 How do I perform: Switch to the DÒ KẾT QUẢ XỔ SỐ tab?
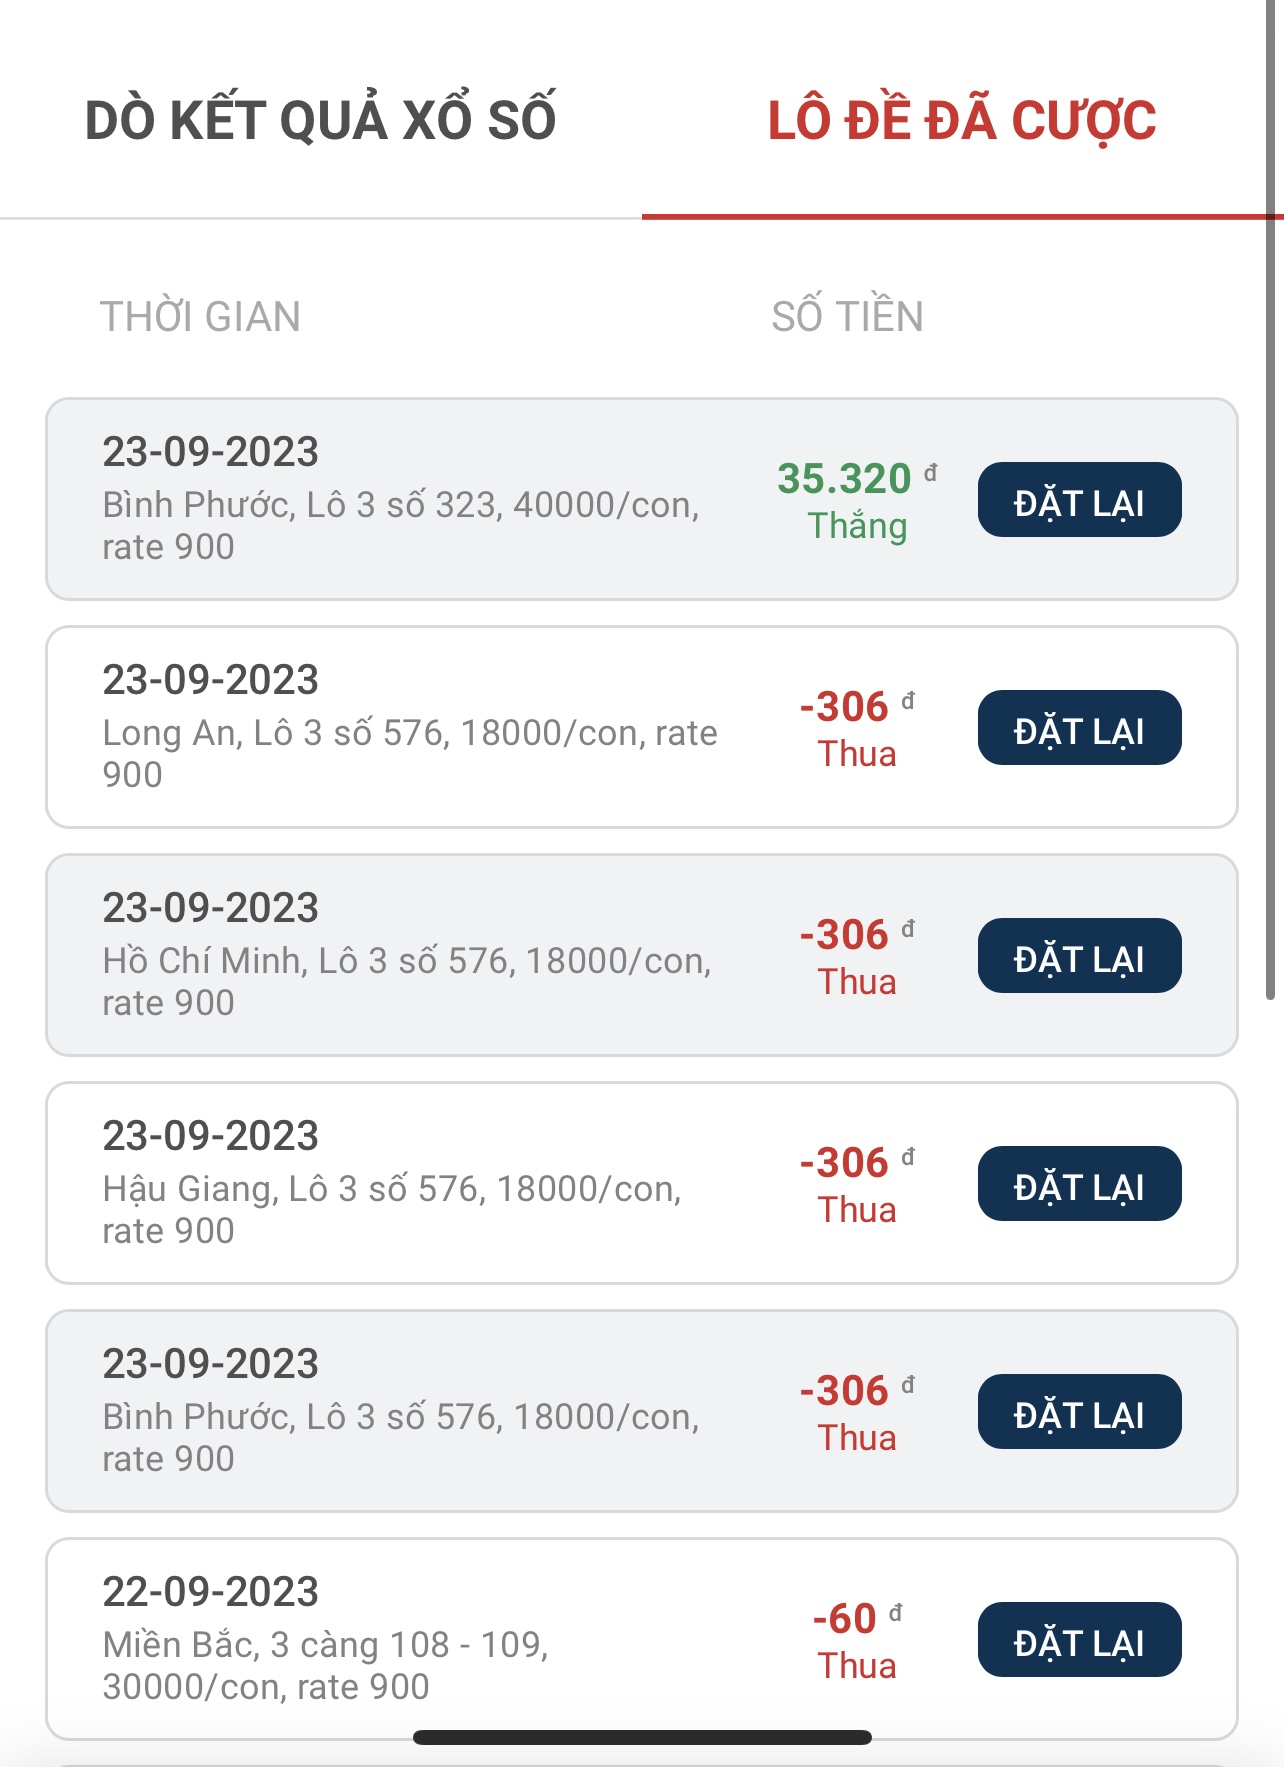click(320, 120)
